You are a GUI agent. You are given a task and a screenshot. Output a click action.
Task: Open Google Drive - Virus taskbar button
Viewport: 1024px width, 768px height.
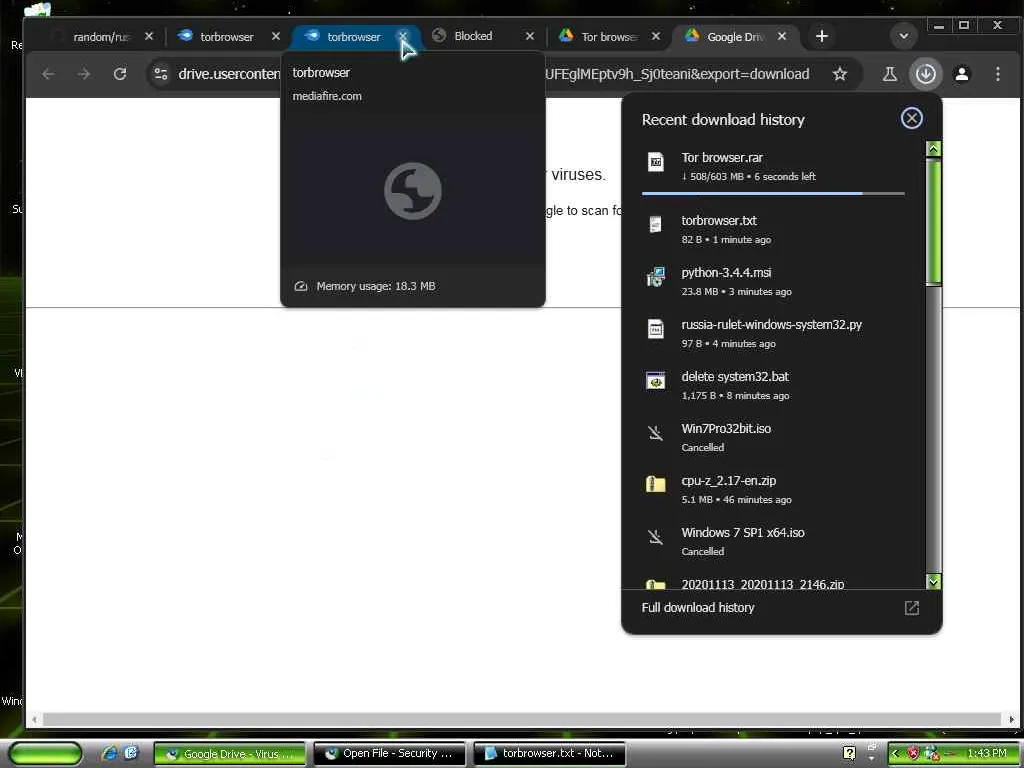pos(230,754)
